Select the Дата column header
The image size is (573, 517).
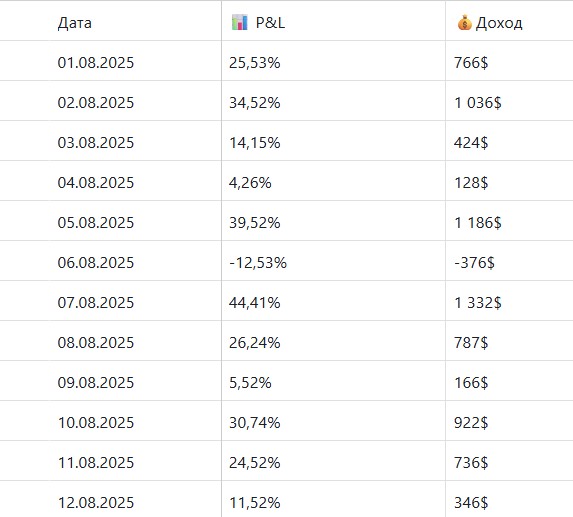click(x=75, y=23)
